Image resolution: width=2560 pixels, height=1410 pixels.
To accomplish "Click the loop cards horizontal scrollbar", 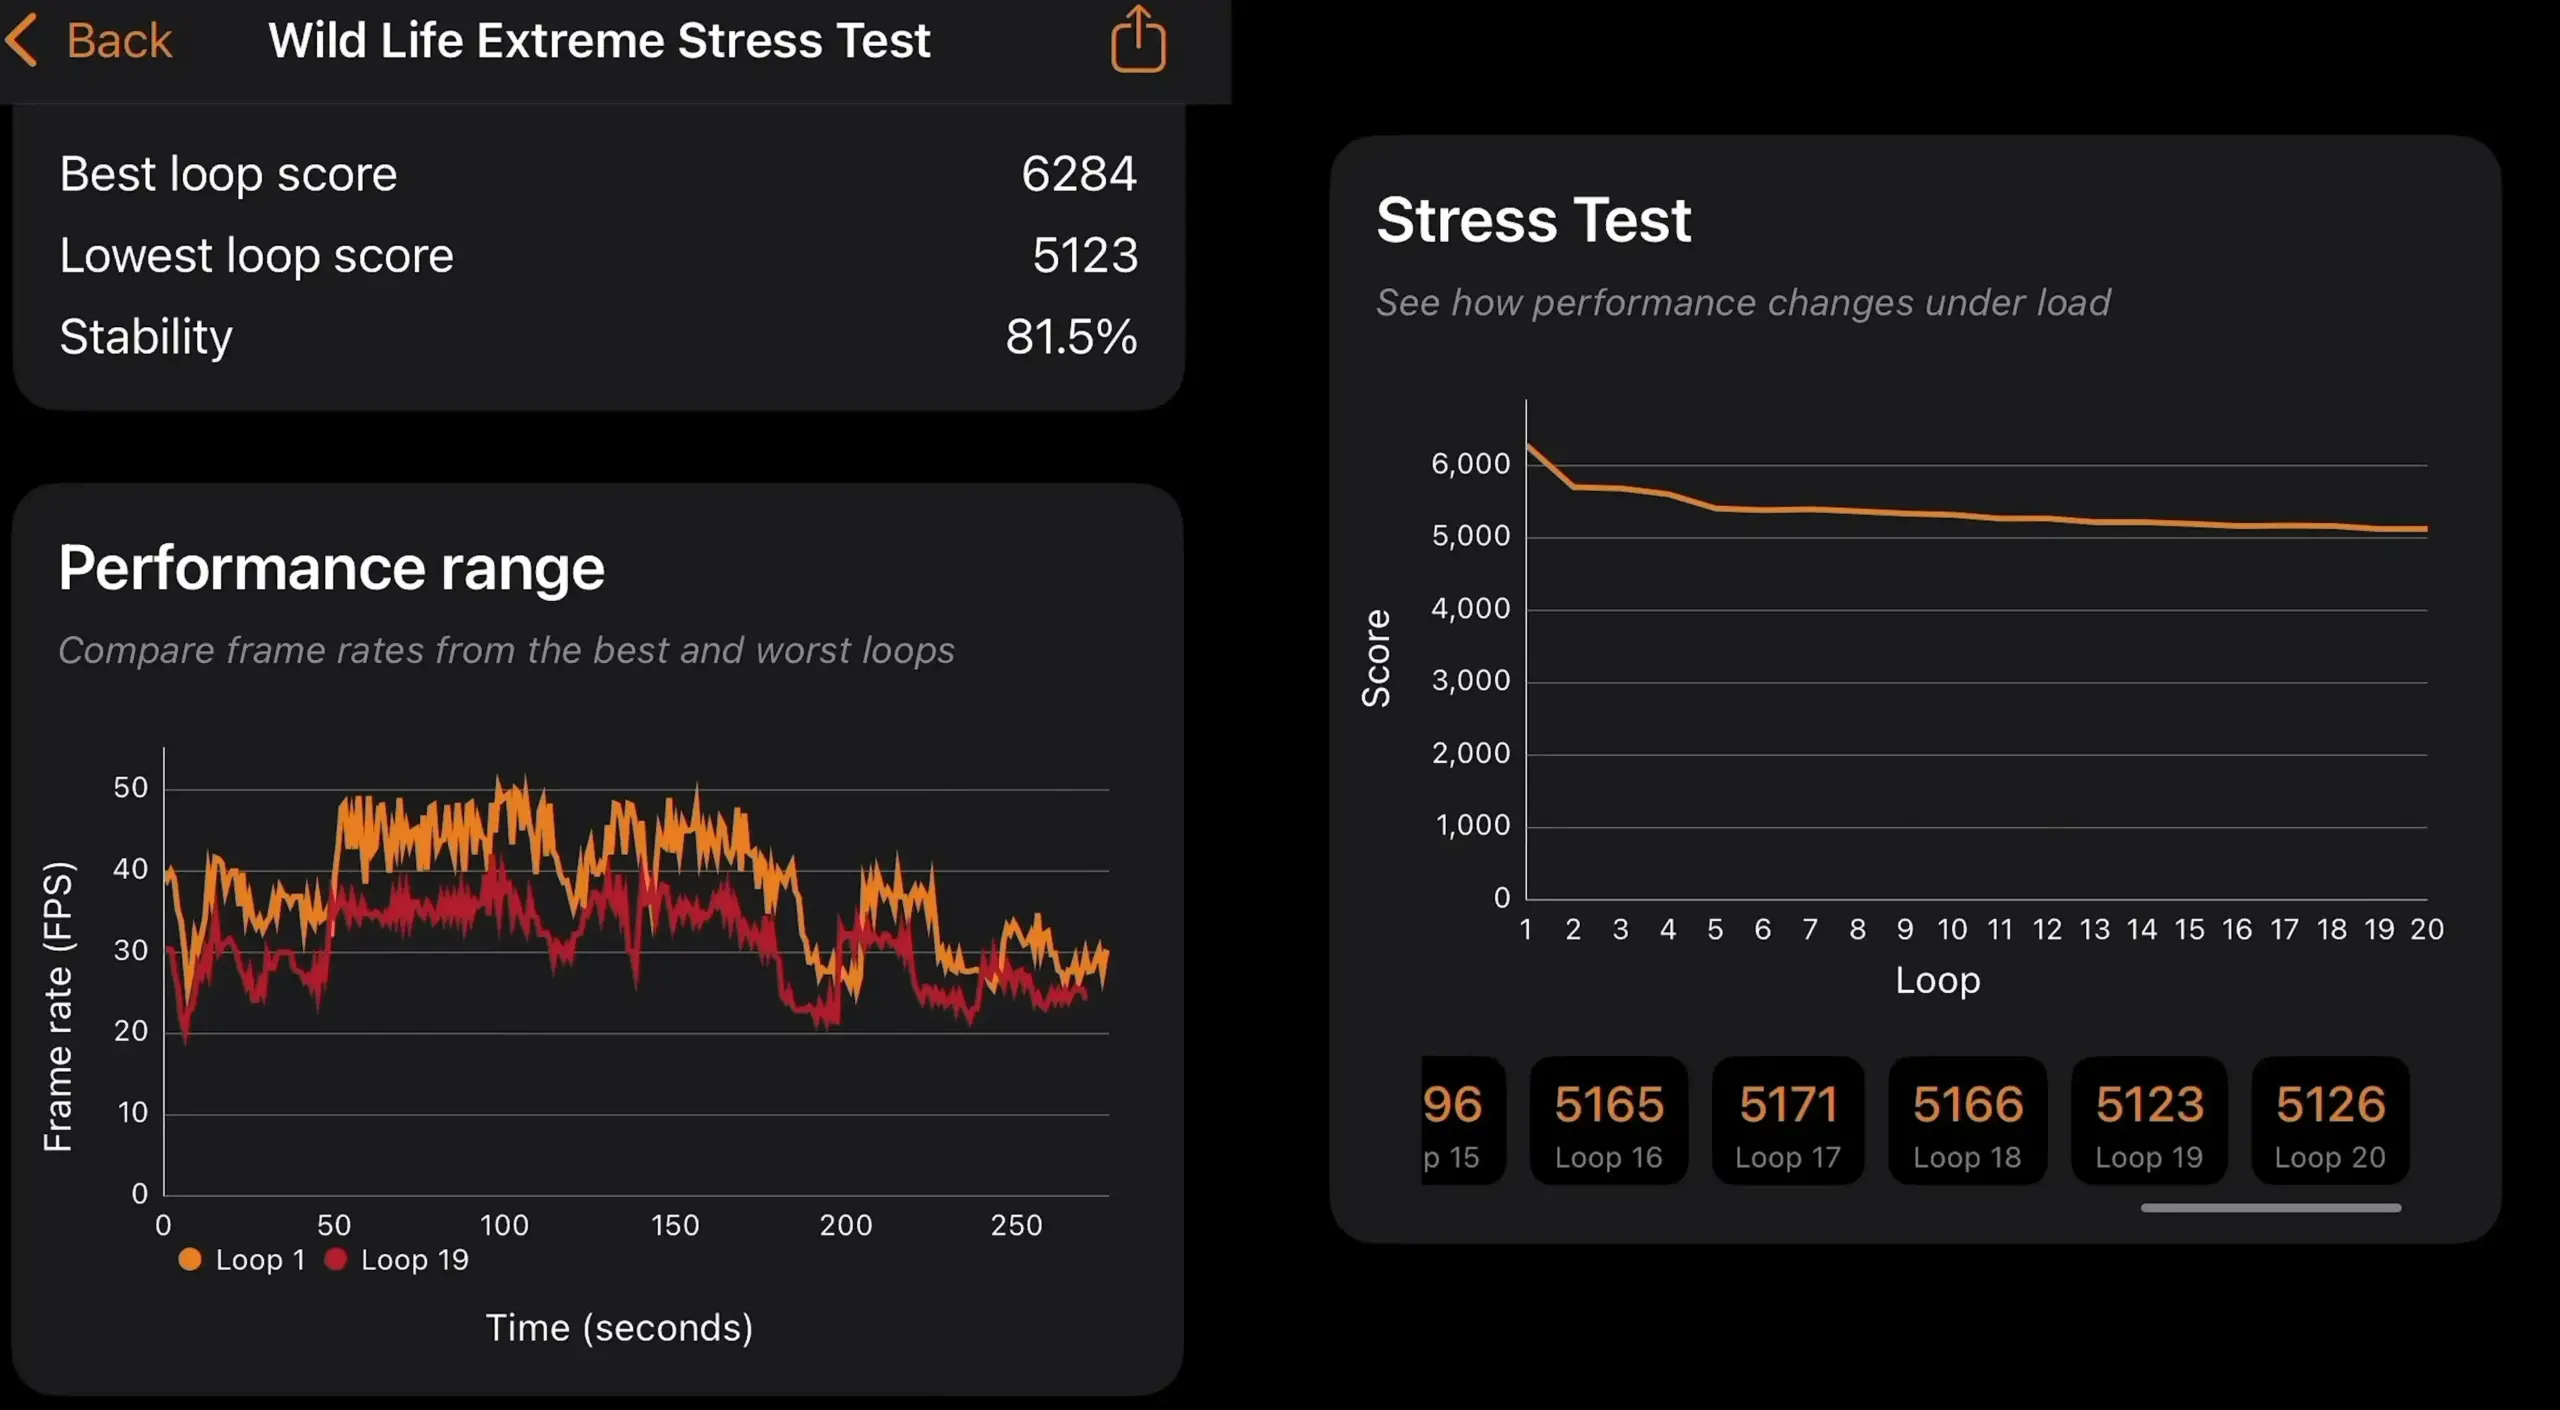I will point(2271,1208).
